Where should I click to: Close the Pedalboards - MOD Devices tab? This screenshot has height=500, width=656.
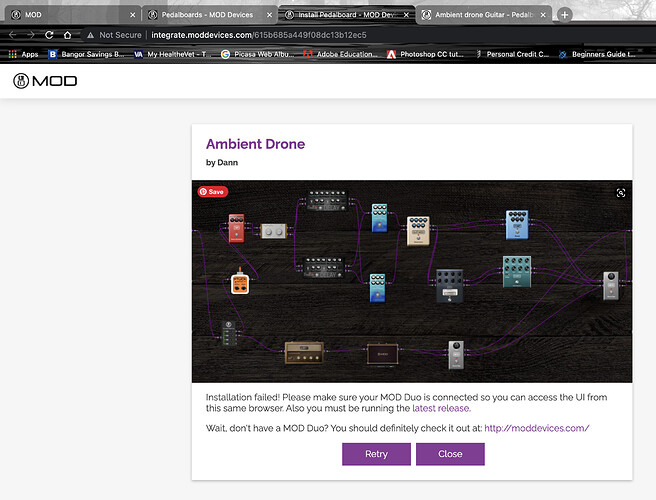pos(269,15)
